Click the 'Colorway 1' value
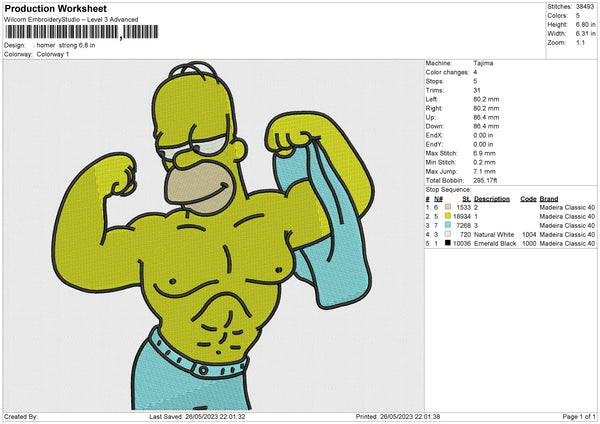Image resolution: width=600 pixels, height=424 pixels. pyautogui.click(x=53, y=54)
